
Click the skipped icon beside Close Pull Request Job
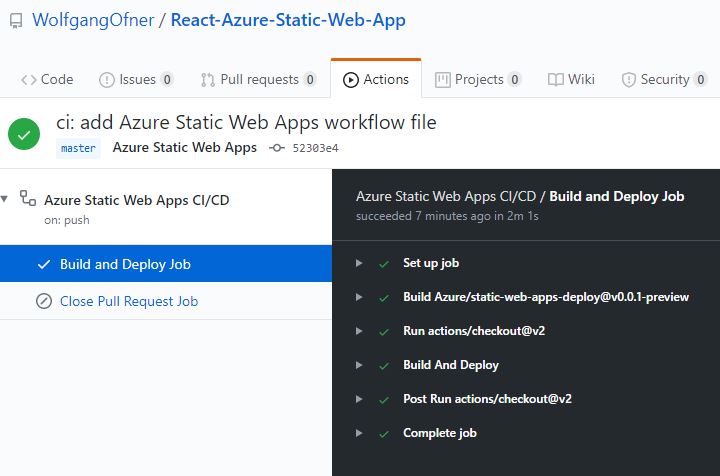click(44, 301)
